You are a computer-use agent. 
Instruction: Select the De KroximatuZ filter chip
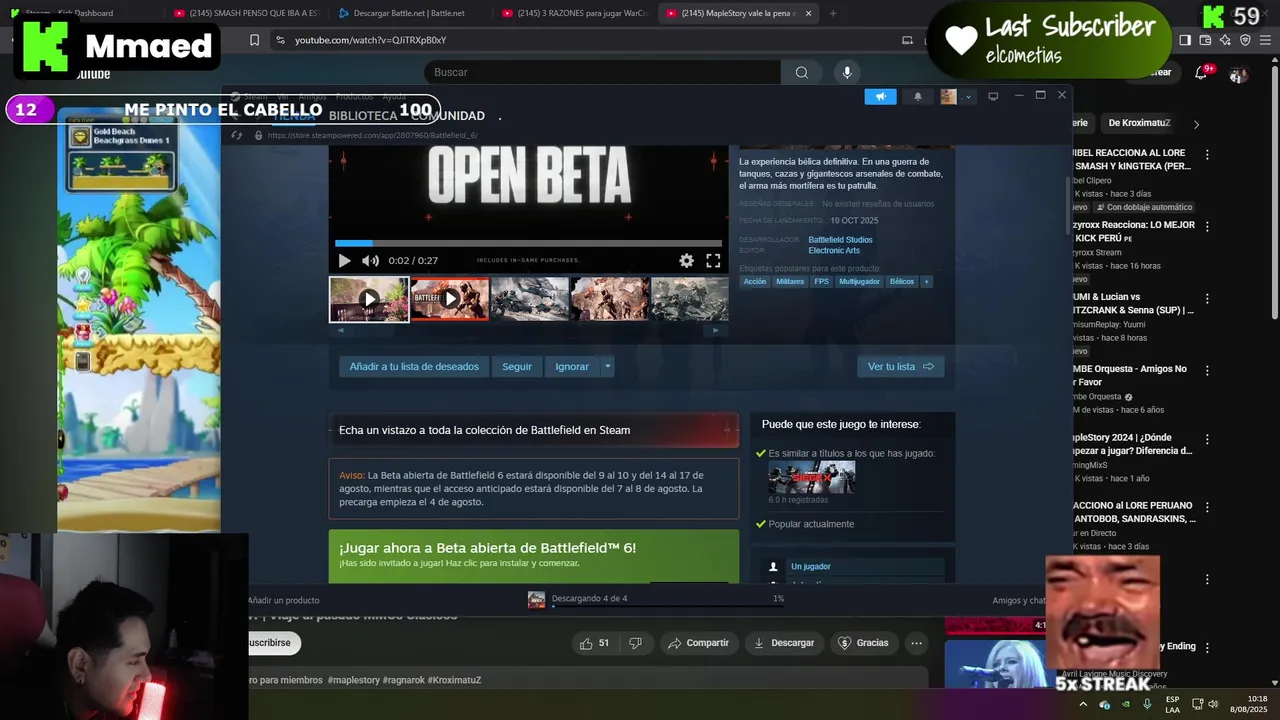[x=1139, y=123]
